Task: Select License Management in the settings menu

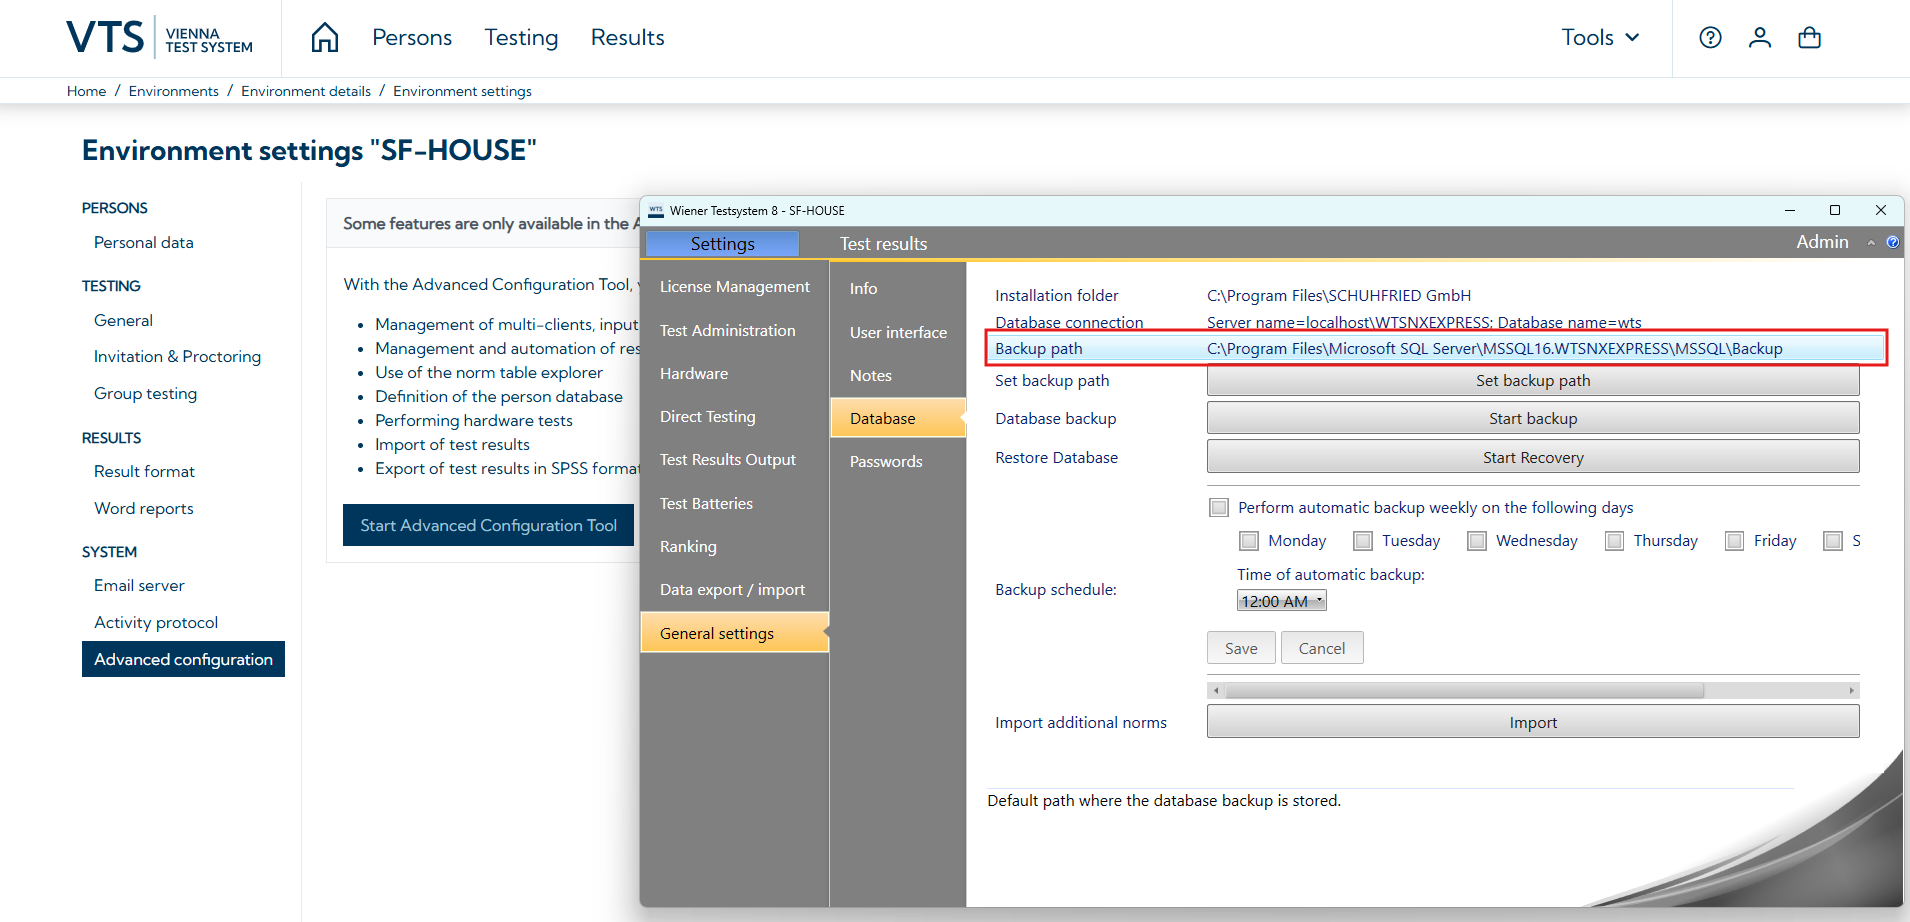Action: (735, 287)
